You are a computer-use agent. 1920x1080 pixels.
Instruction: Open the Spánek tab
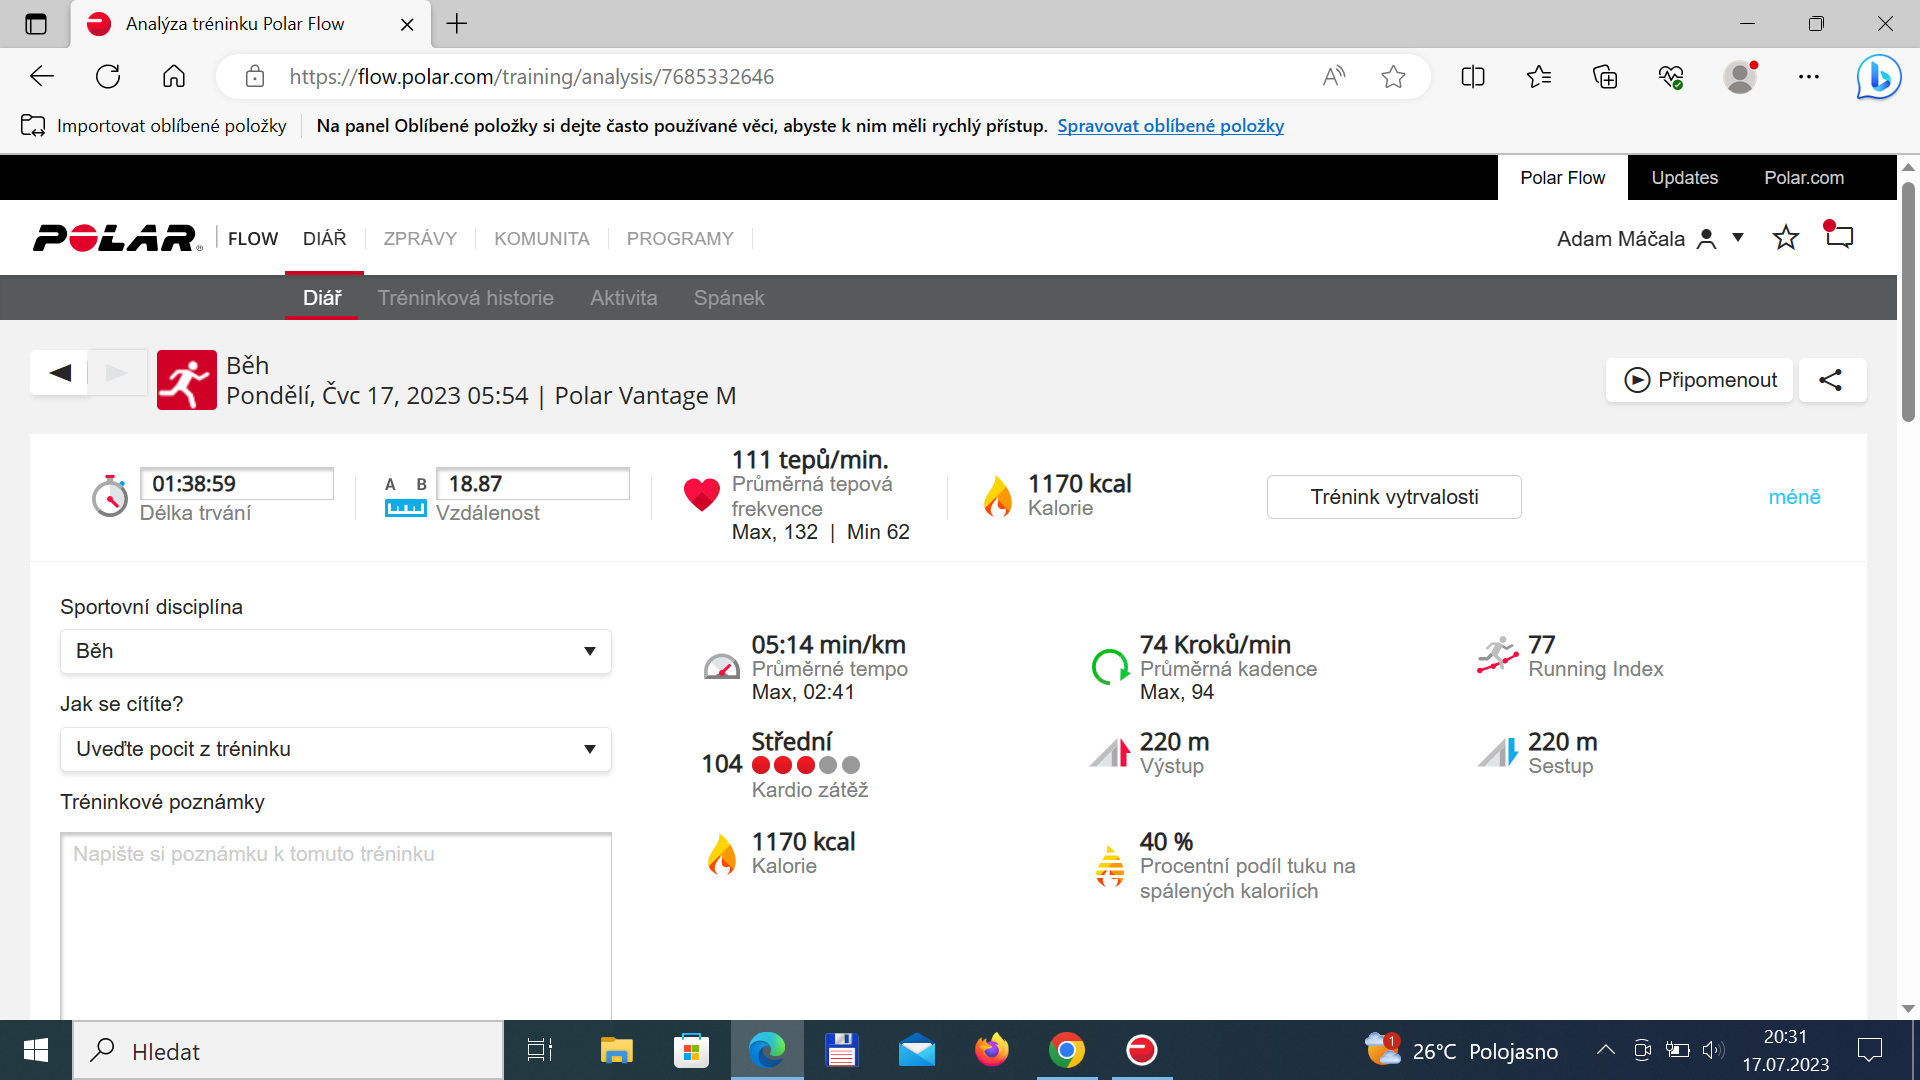coord(729,298)
